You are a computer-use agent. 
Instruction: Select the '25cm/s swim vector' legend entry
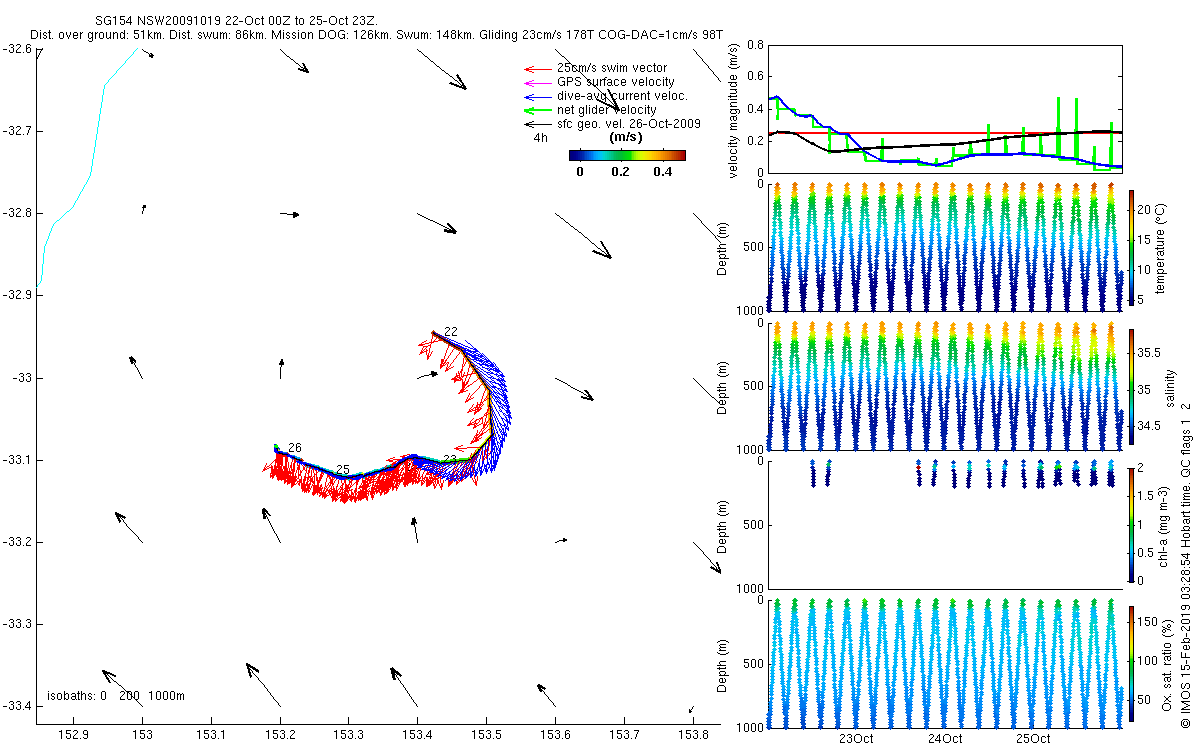[x=612, y=68]
